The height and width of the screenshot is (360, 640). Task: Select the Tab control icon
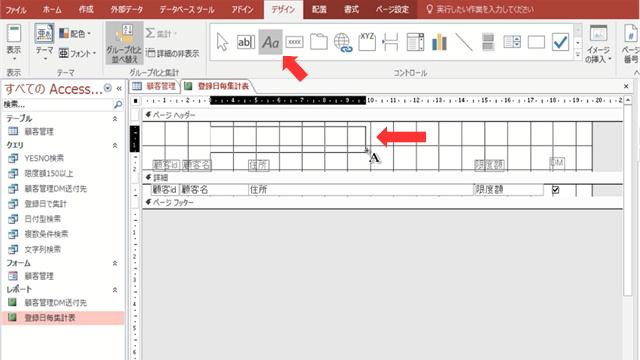pos(318,42)
